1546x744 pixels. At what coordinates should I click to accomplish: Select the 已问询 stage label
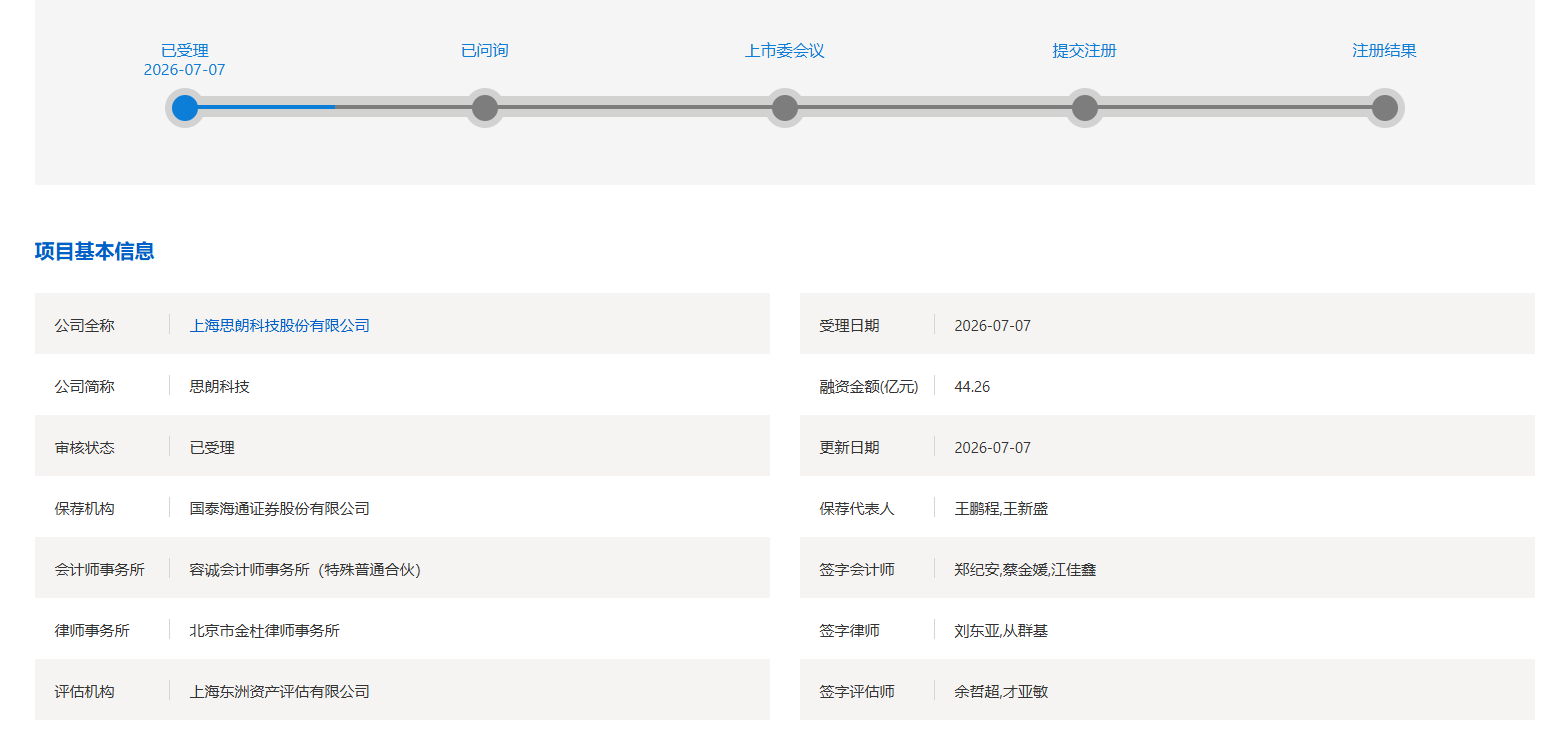(x=485, y=51)
